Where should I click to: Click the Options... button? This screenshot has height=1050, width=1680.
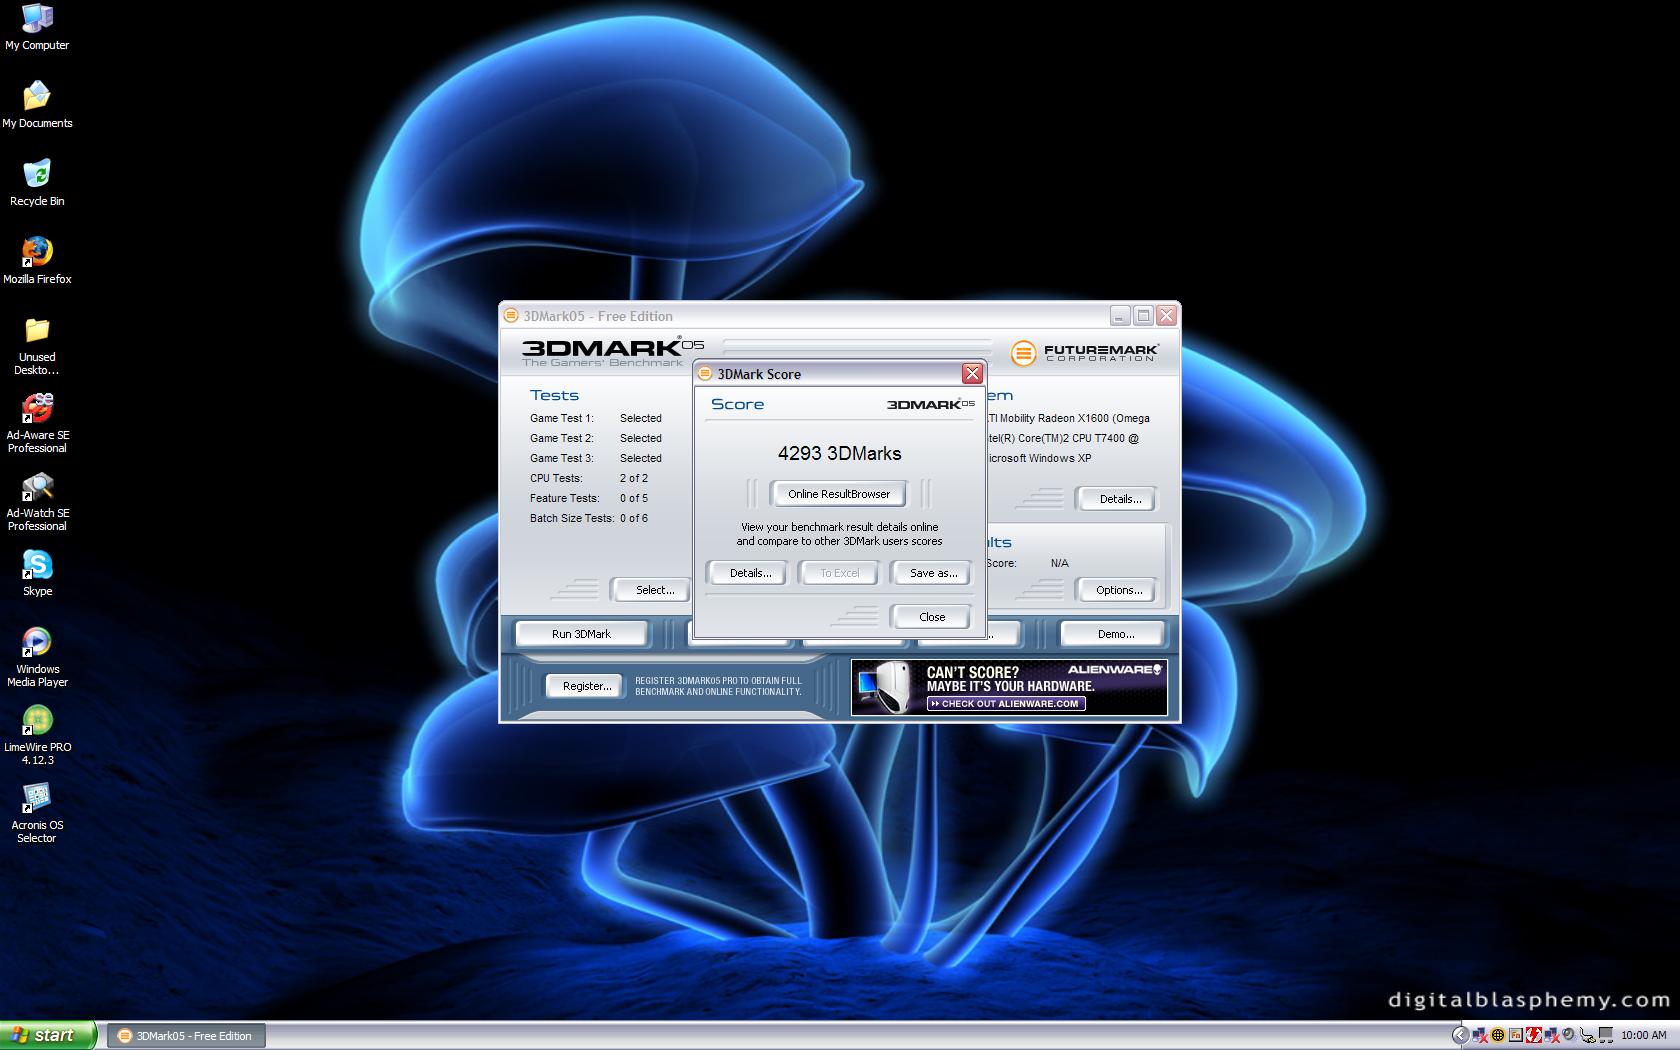coord(1119,590)
